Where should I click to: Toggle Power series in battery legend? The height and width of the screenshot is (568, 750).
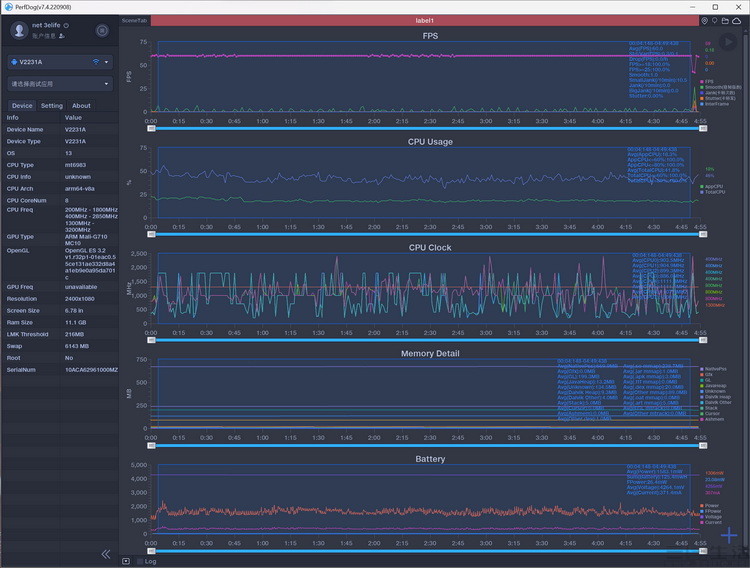[710, 506]
